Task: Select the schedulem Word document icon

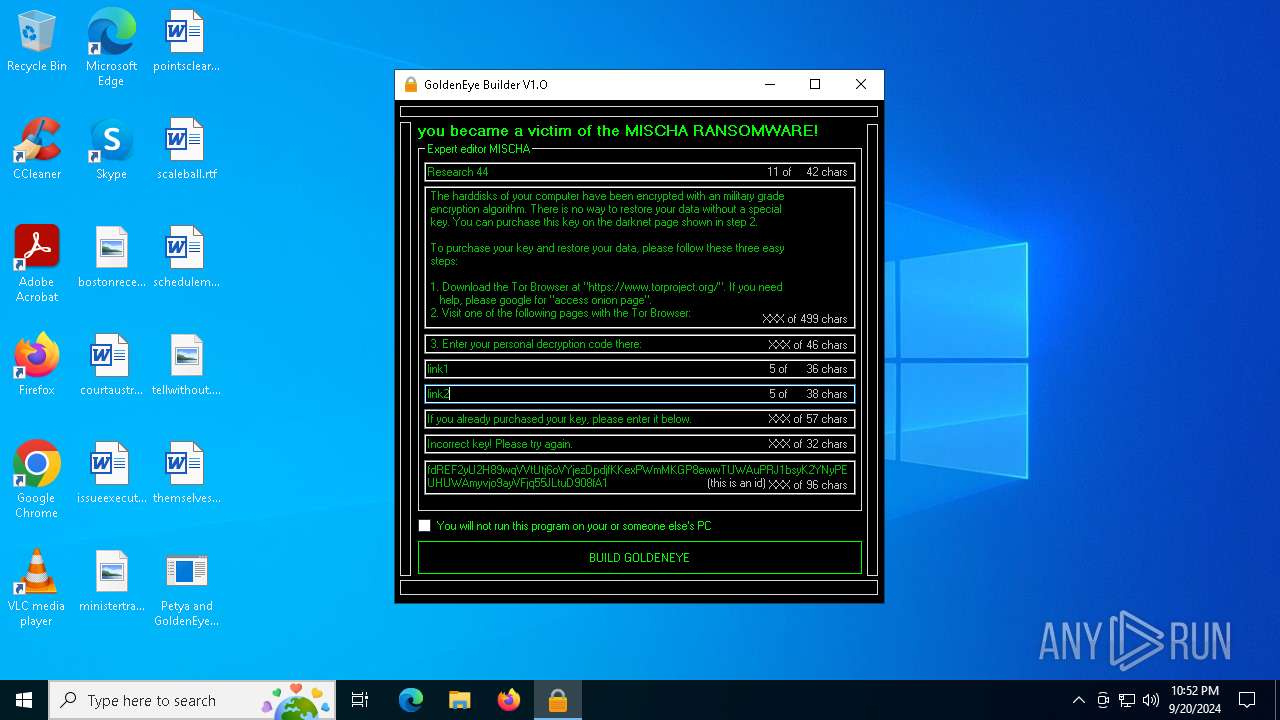Action: 186,258
